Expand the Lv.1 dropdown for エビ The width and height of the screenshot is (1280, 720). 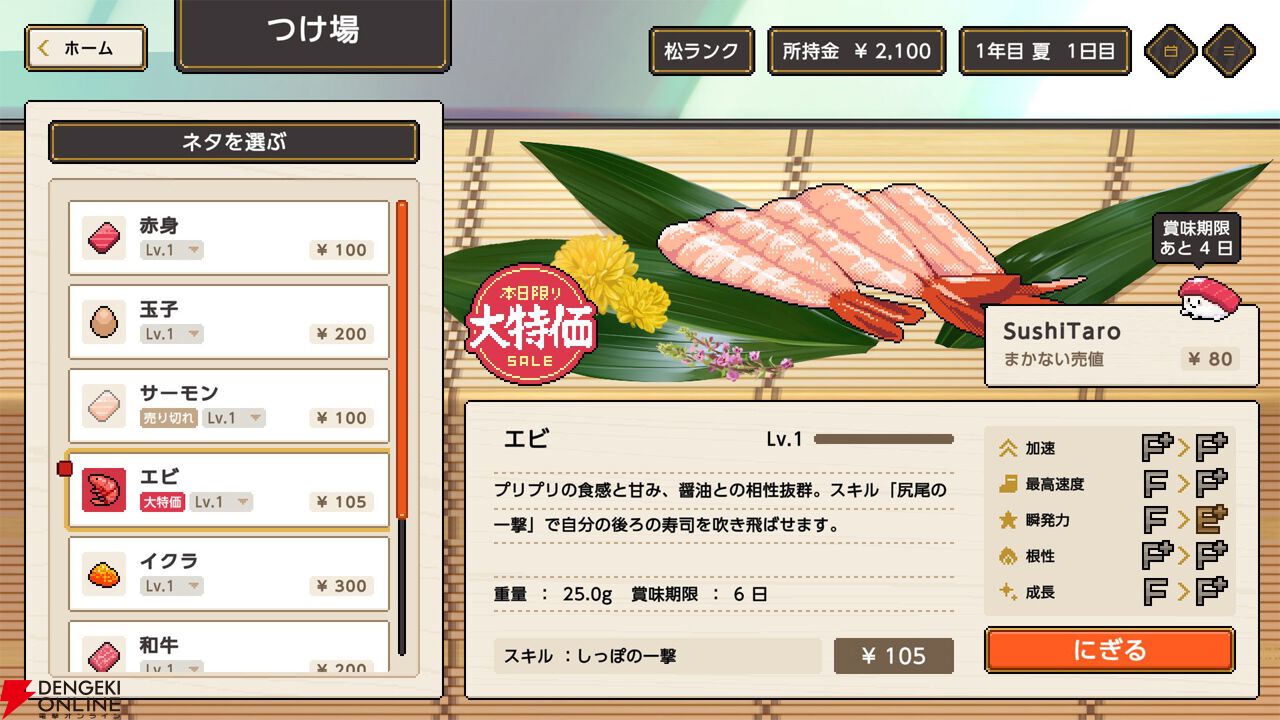221,502
